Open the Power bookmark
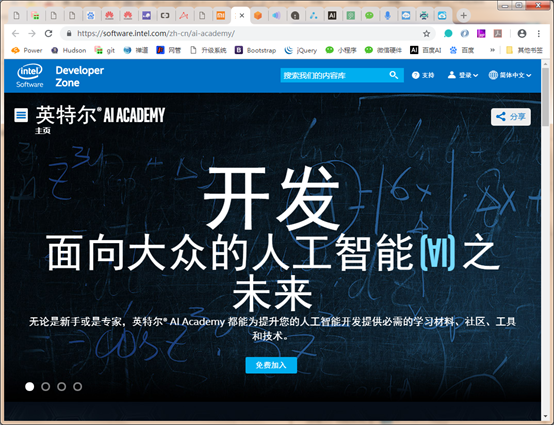554x425 pixels. tap(27, 51)
